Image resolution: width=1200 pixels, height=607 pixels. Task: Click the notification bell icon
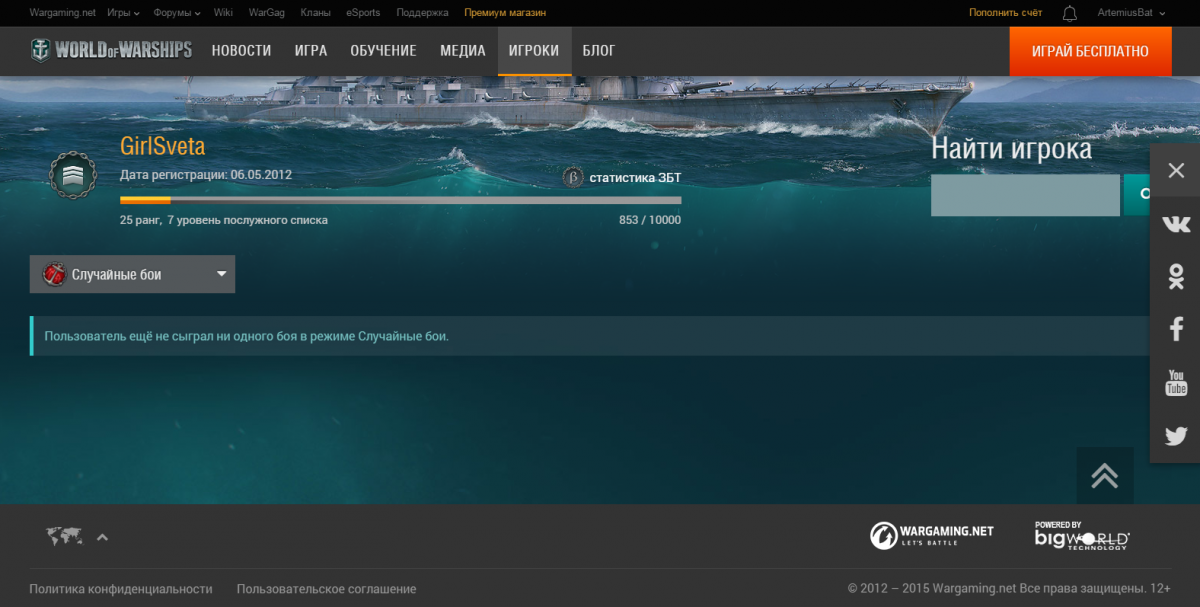[x=1070, y=13]
